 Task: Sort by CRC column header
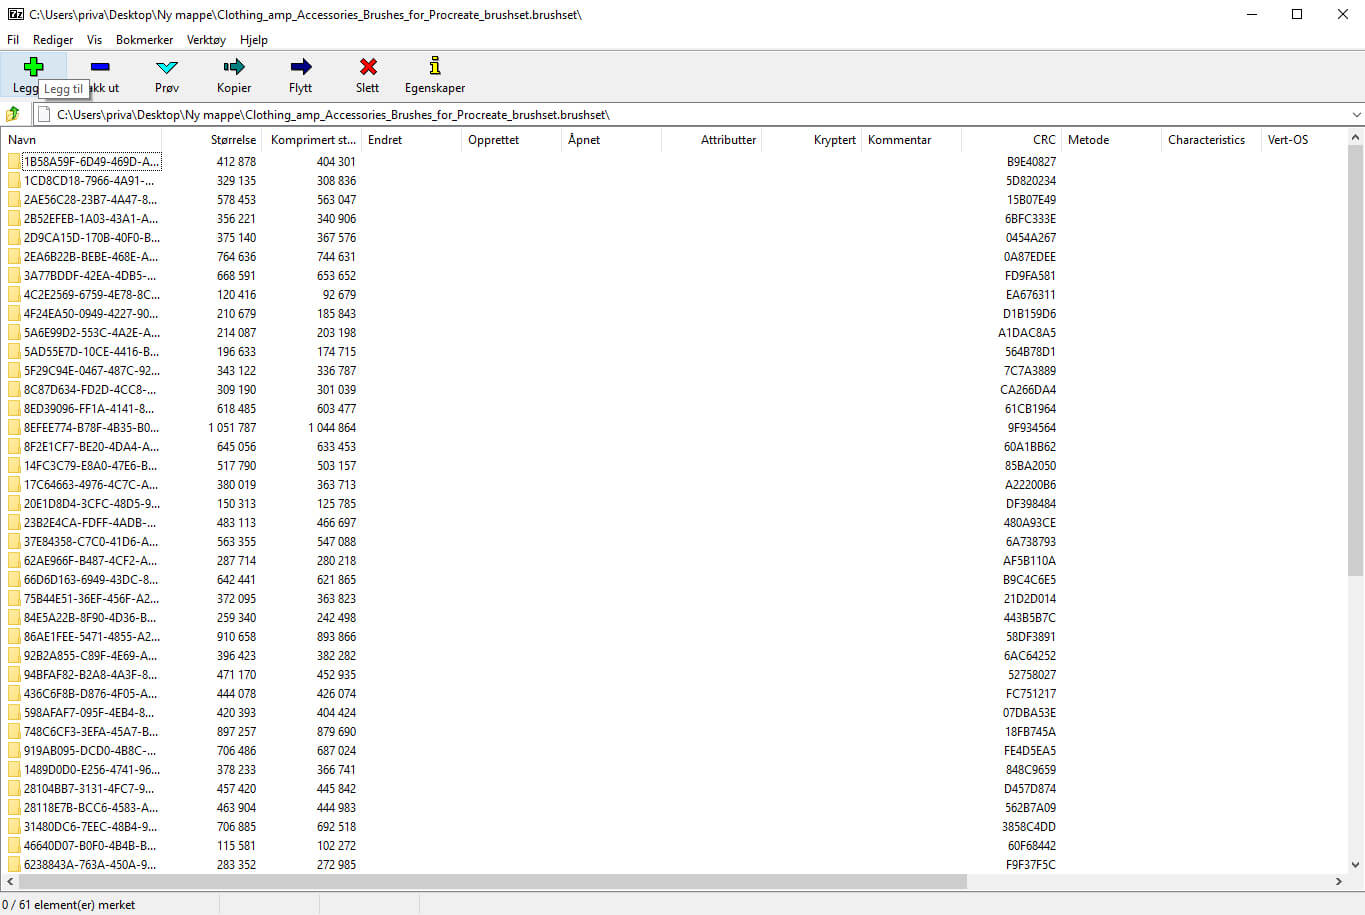1011,140
